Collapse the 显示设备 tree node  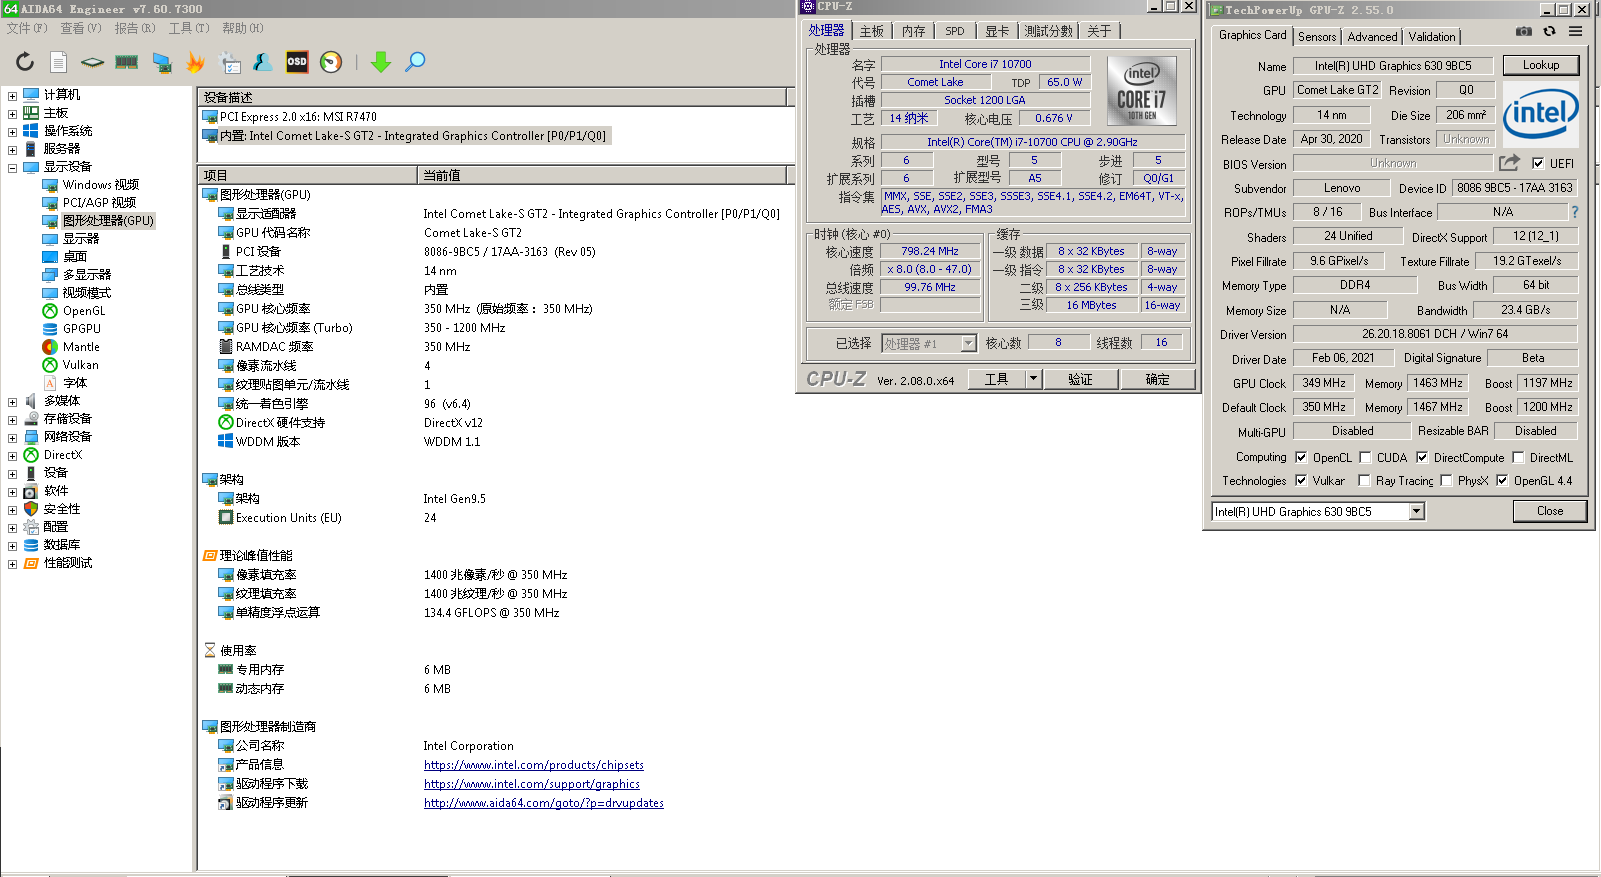[12, 168]
